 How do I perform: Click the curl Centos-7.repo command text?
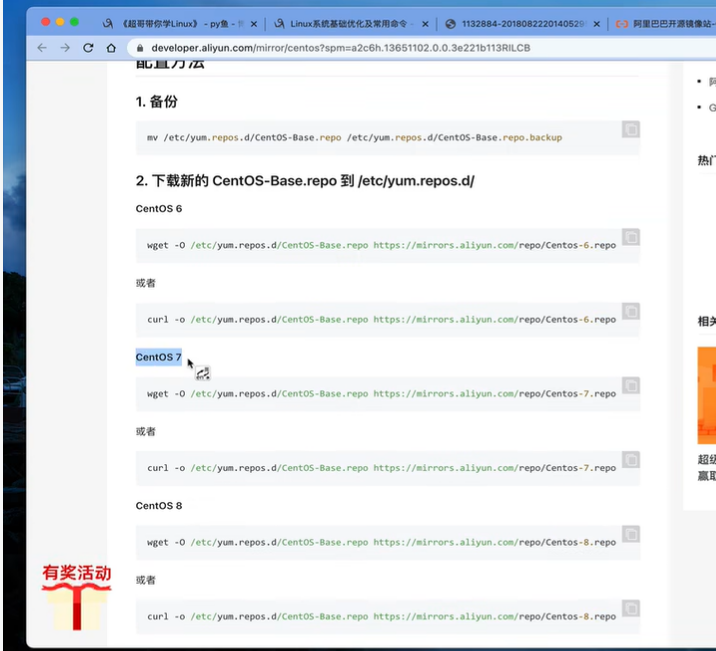pos(381,468)
